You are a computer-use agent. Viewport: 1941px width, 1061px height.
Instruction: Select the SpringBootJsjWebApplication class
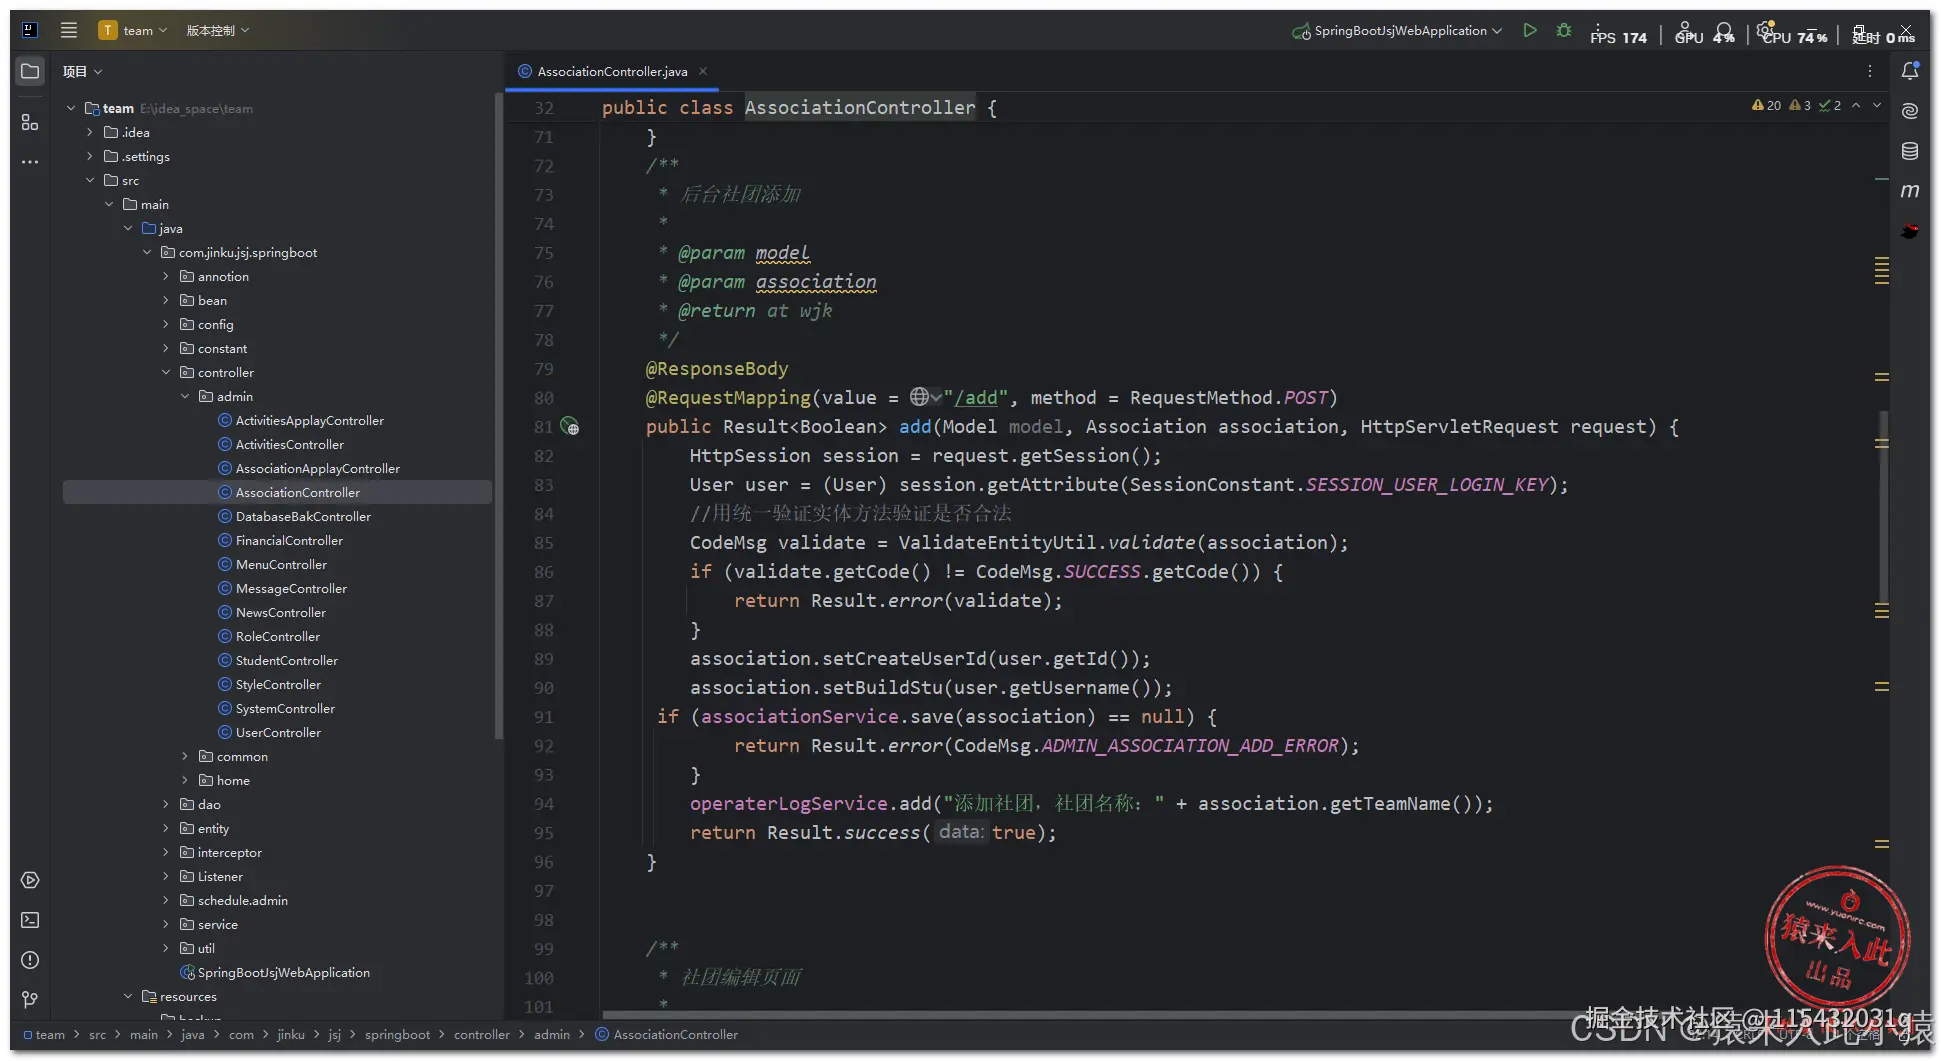[x=275, y=973]
